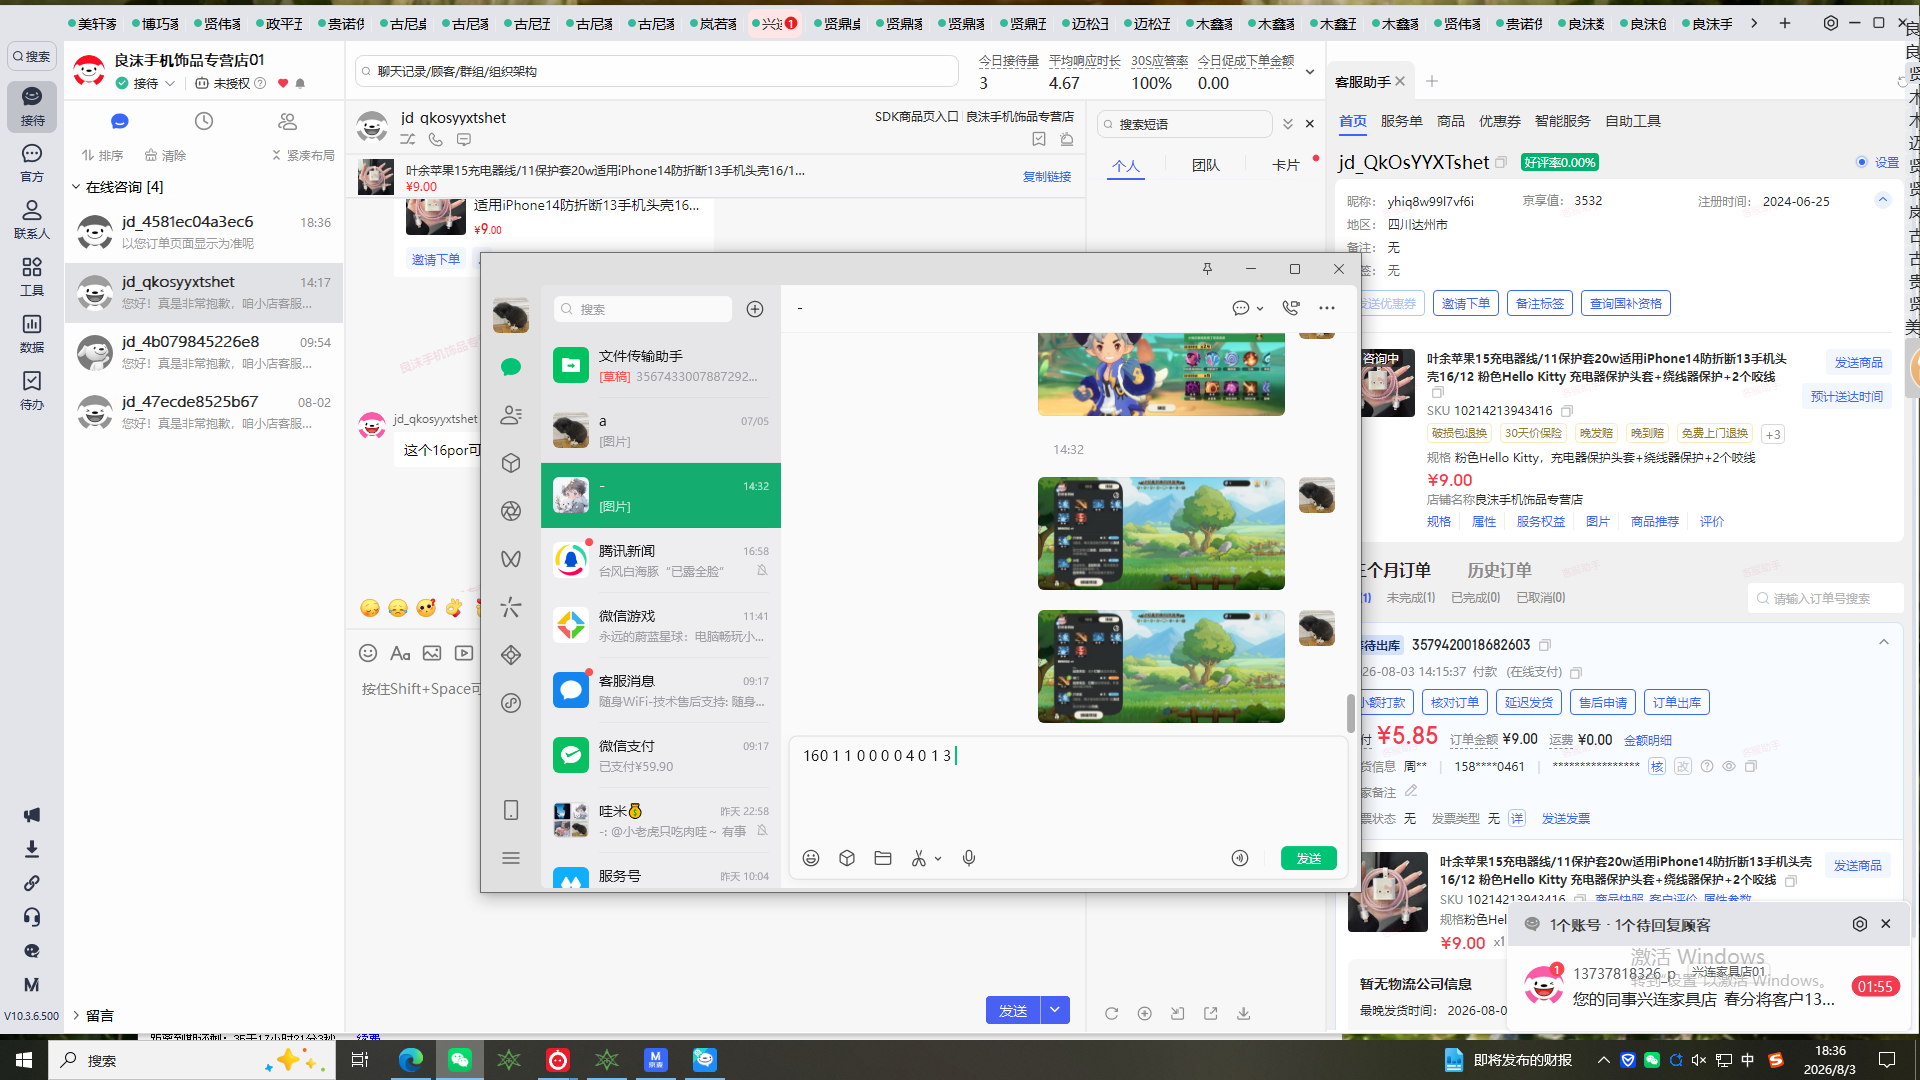Click the headset icon in JD sidebar
This screenshot has height=1080, width=1920.
click(32, 917)
